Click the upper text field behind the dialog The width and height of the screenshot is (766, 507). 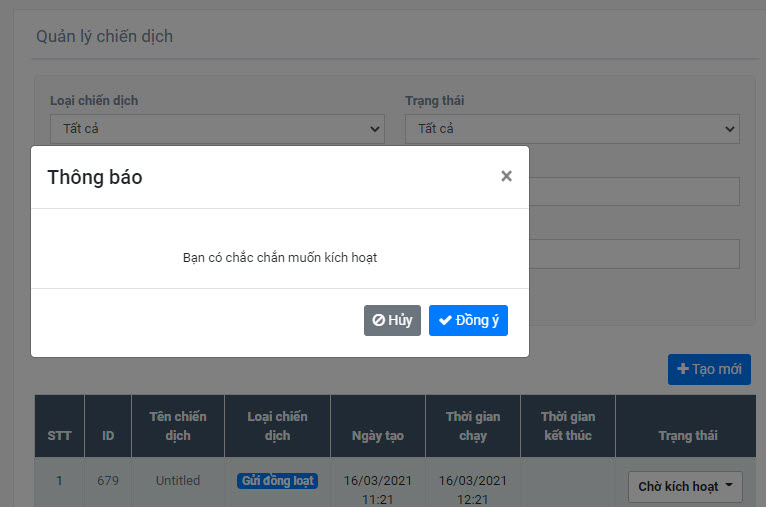pos(634,192)
